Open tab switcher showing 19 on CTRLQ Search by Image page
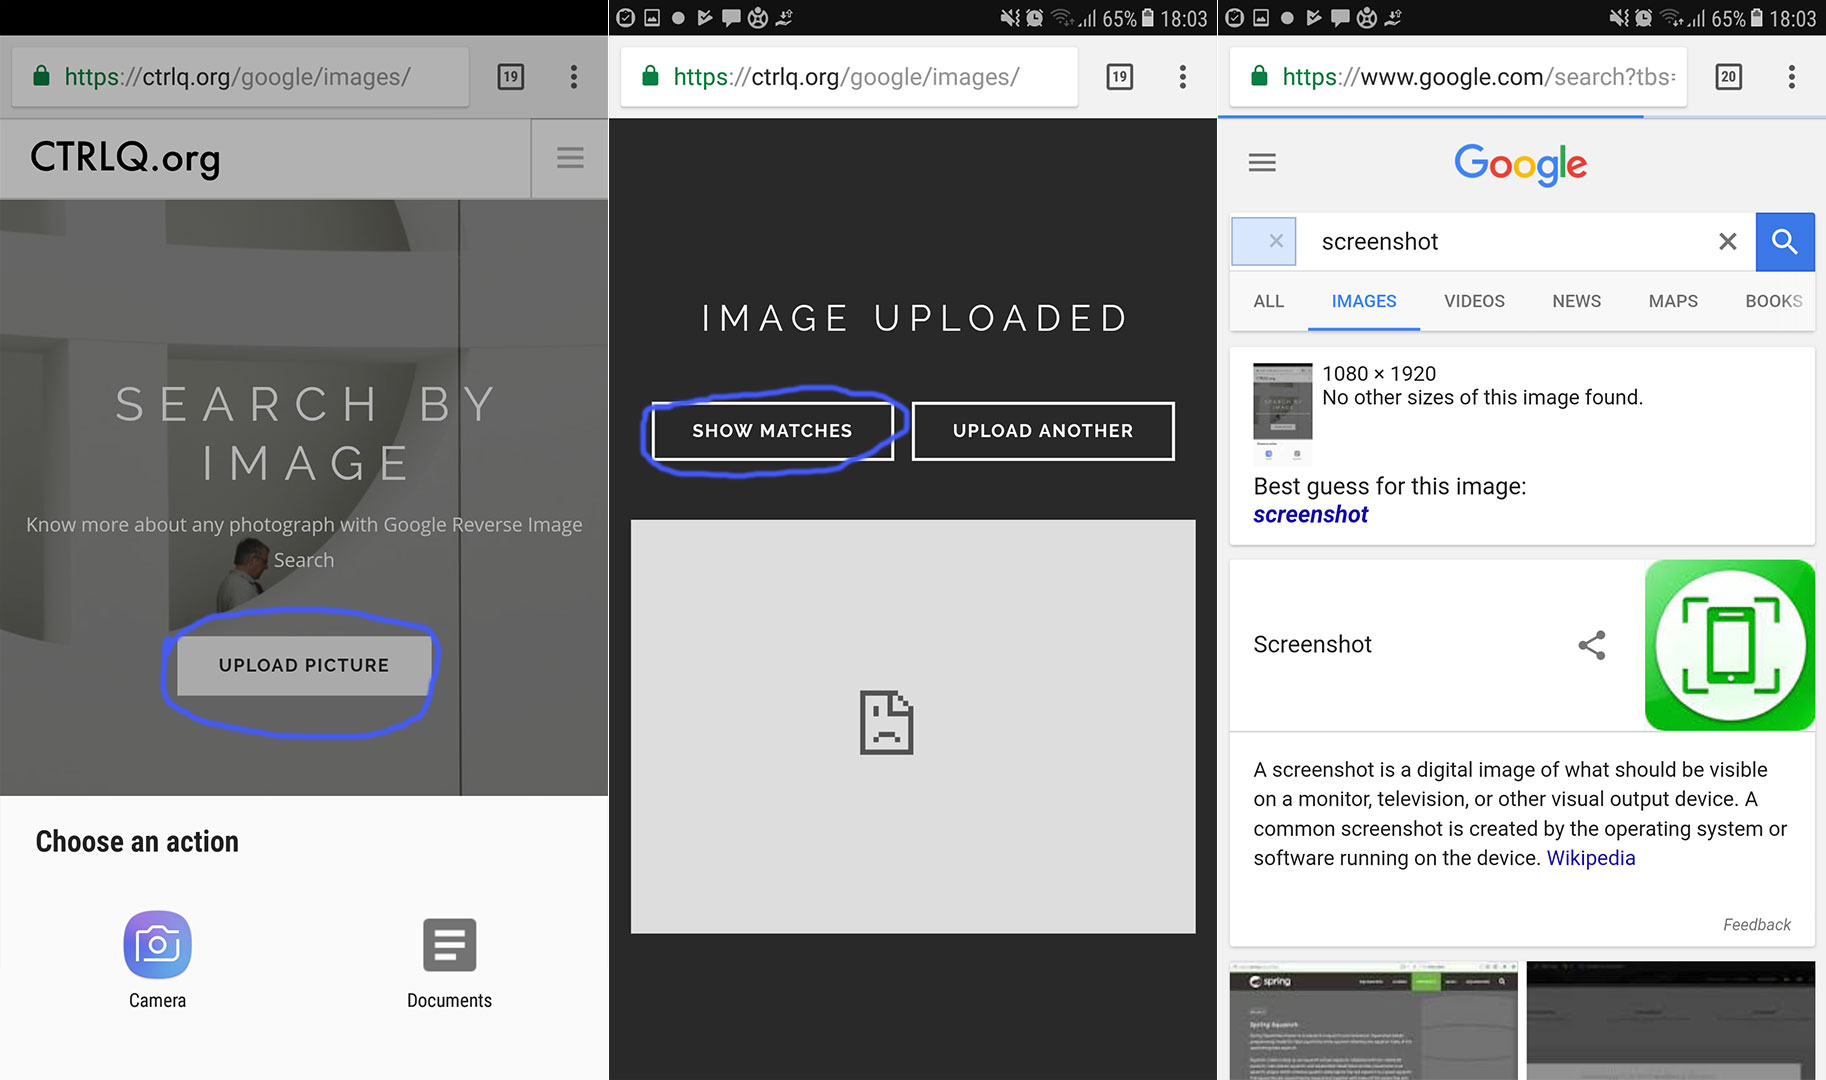The image size is (1826, 1080). click(511, 77)
